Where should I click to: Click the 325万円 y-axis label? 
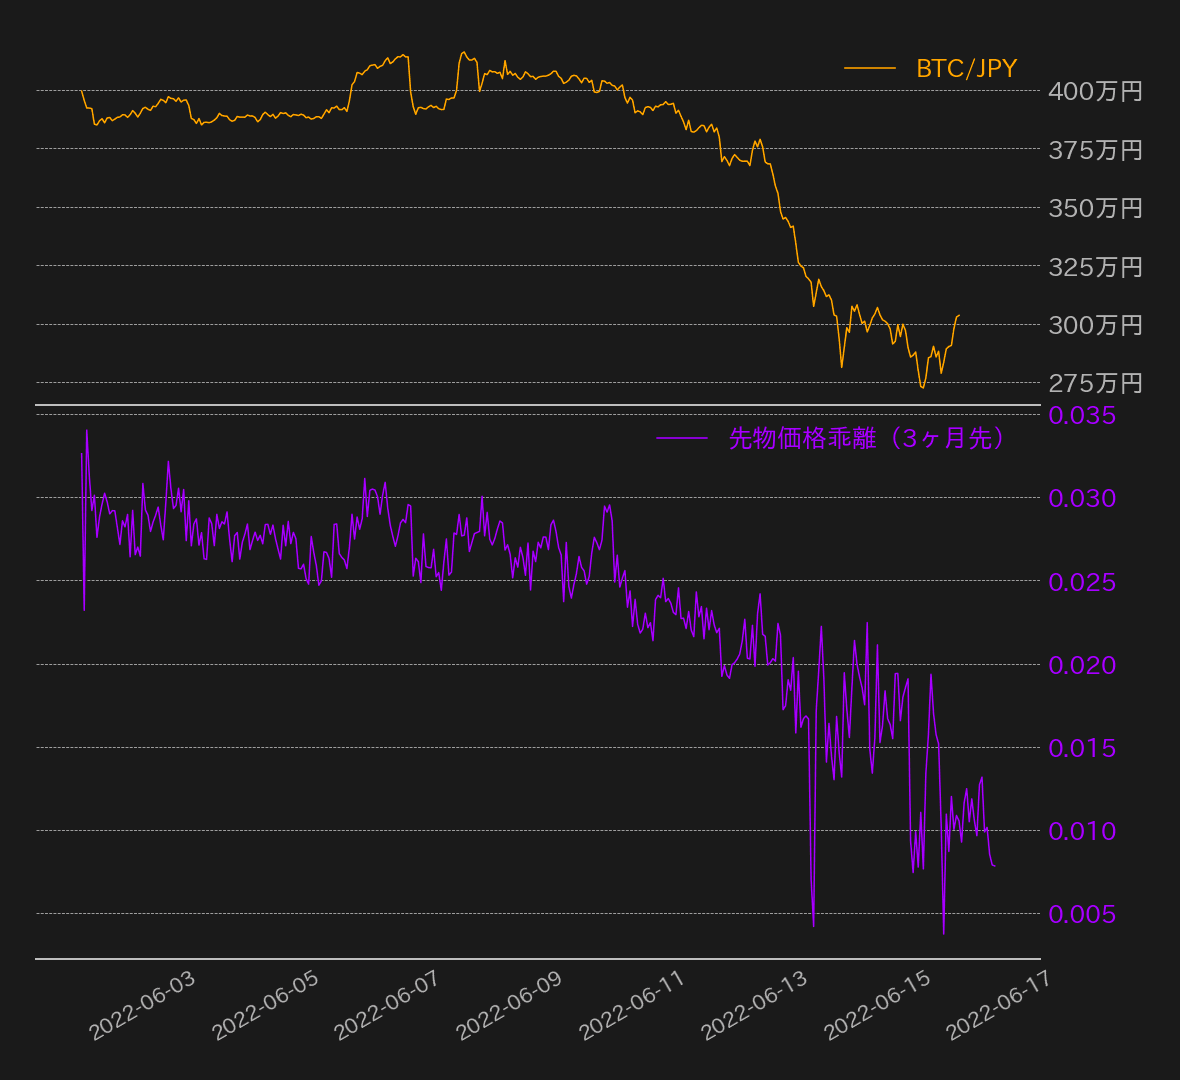click(x=1095, y=267)
